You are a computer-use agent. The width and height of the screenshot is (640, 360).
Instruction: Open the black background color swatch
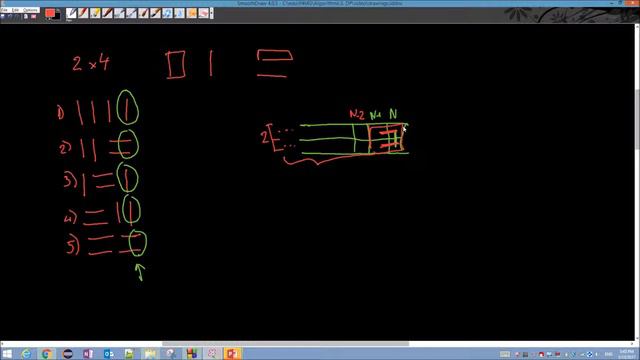tap(57, 16)
